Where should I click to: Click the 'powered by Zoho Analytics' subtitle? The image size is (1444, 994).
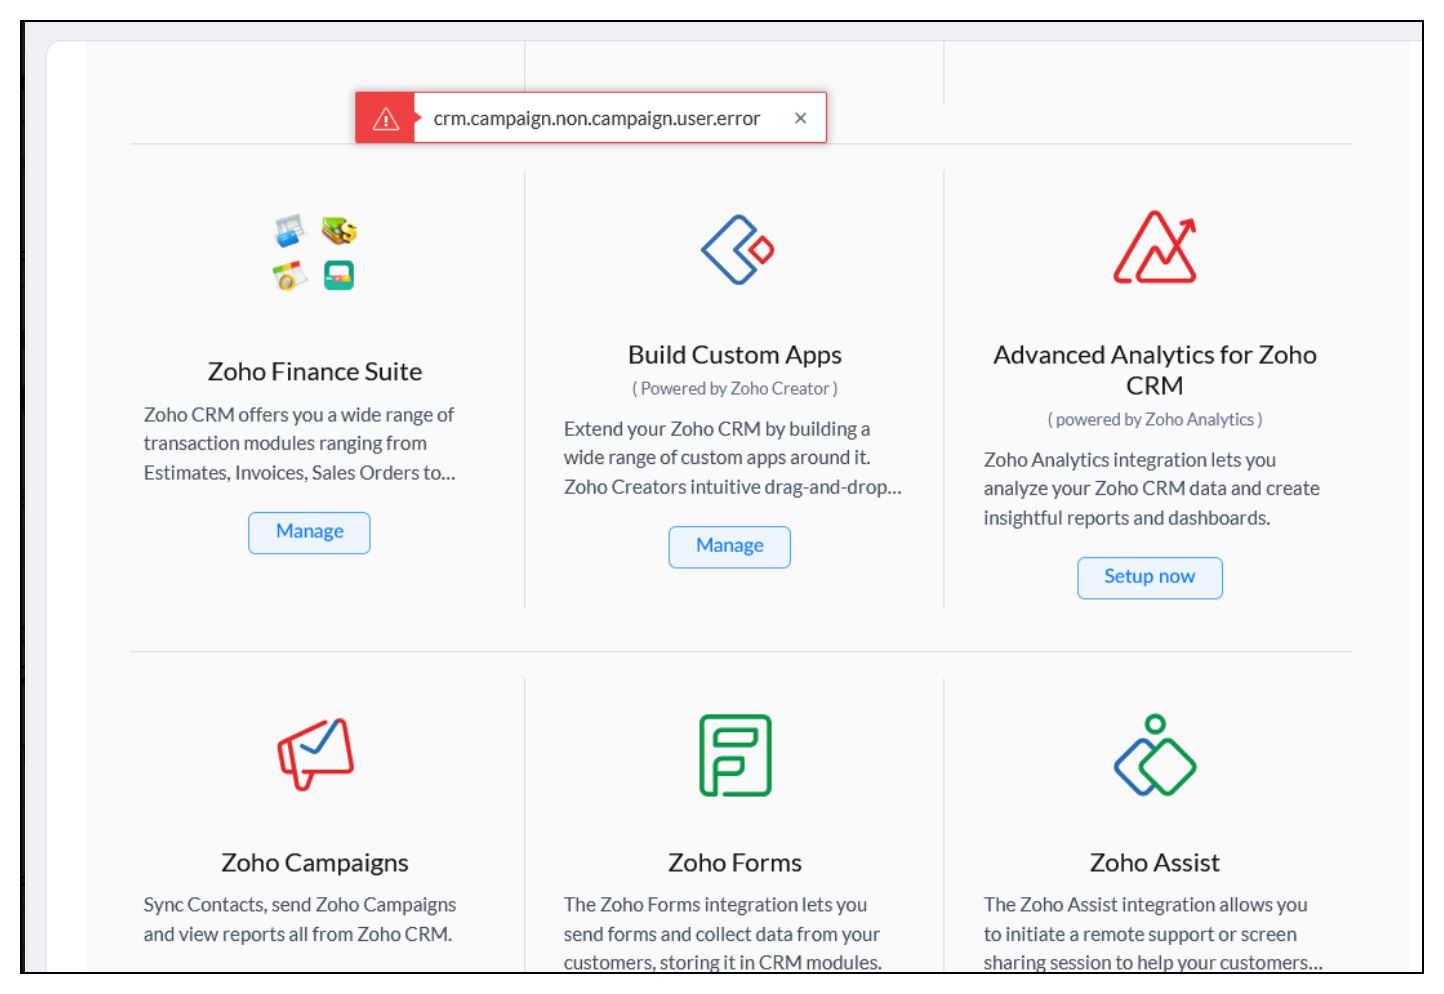coord(1155,420)
